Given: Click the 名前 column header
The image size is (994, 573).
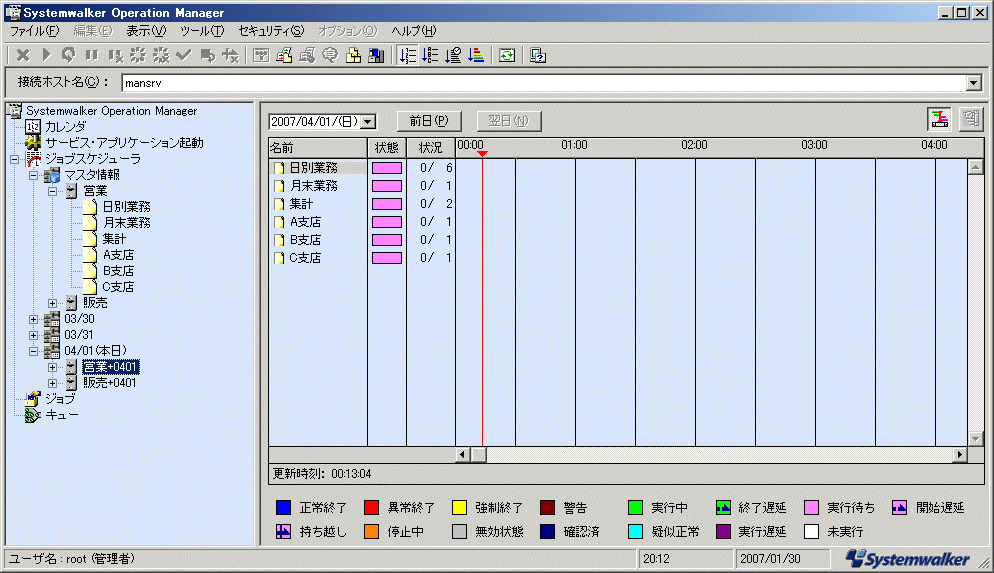Looking at the screenshot, I should (x=318, y=148).
